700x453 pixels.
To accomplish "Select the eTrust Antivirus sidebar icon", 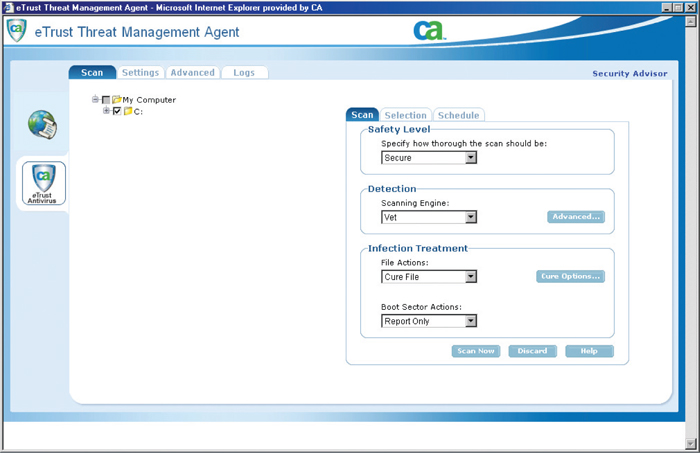I will click(x=44, y=183).
